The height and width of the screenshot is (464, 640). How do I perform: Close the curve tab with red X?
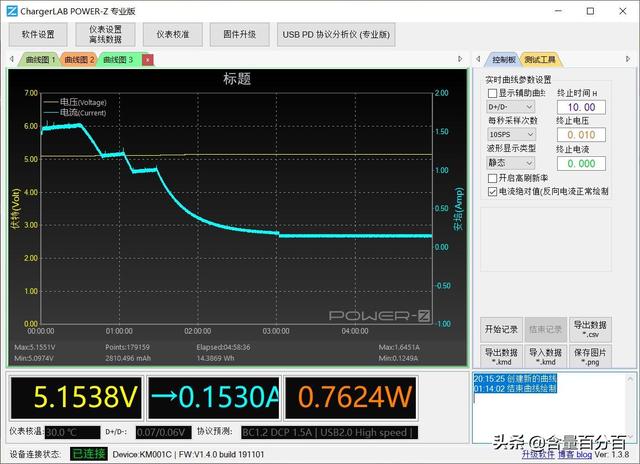coord(148,60)
